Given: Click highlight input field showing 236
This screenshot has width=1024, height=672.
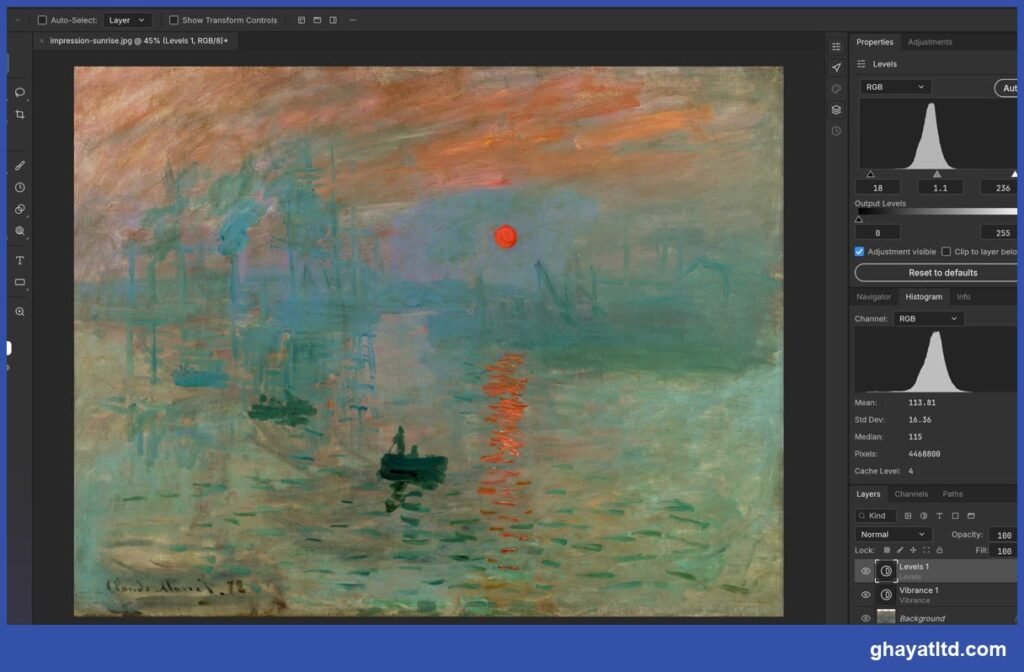Looking at the screenshot, I should [x=999, y=187].
